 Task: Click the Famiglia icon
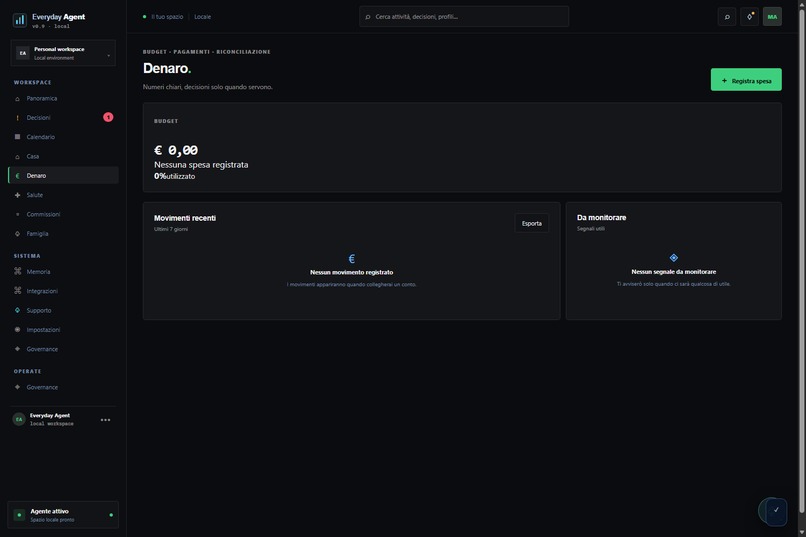tap(17, 233)
